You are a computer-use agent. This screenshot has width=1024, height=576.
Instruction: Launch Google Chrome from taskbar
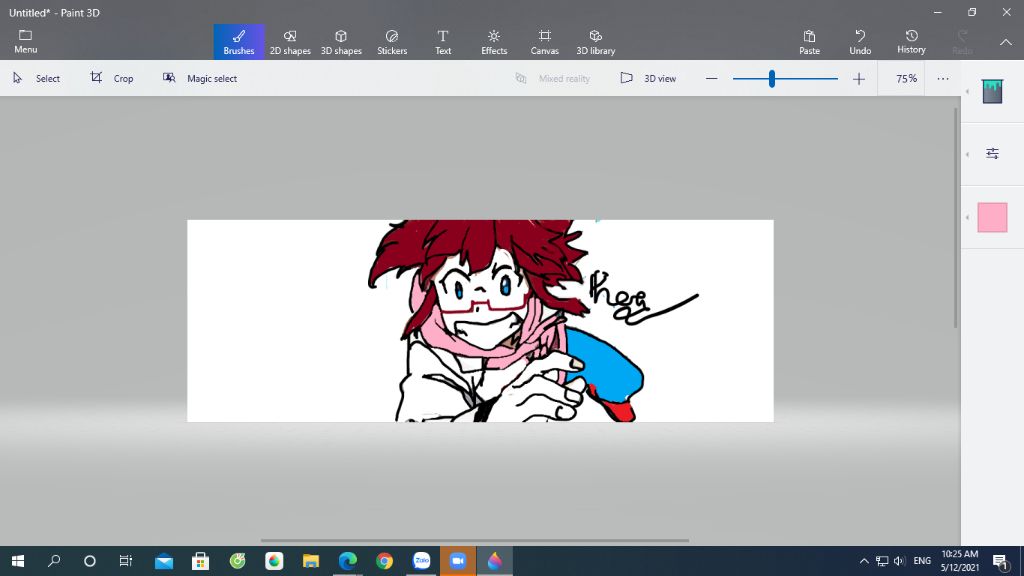[x=384, y=561]
